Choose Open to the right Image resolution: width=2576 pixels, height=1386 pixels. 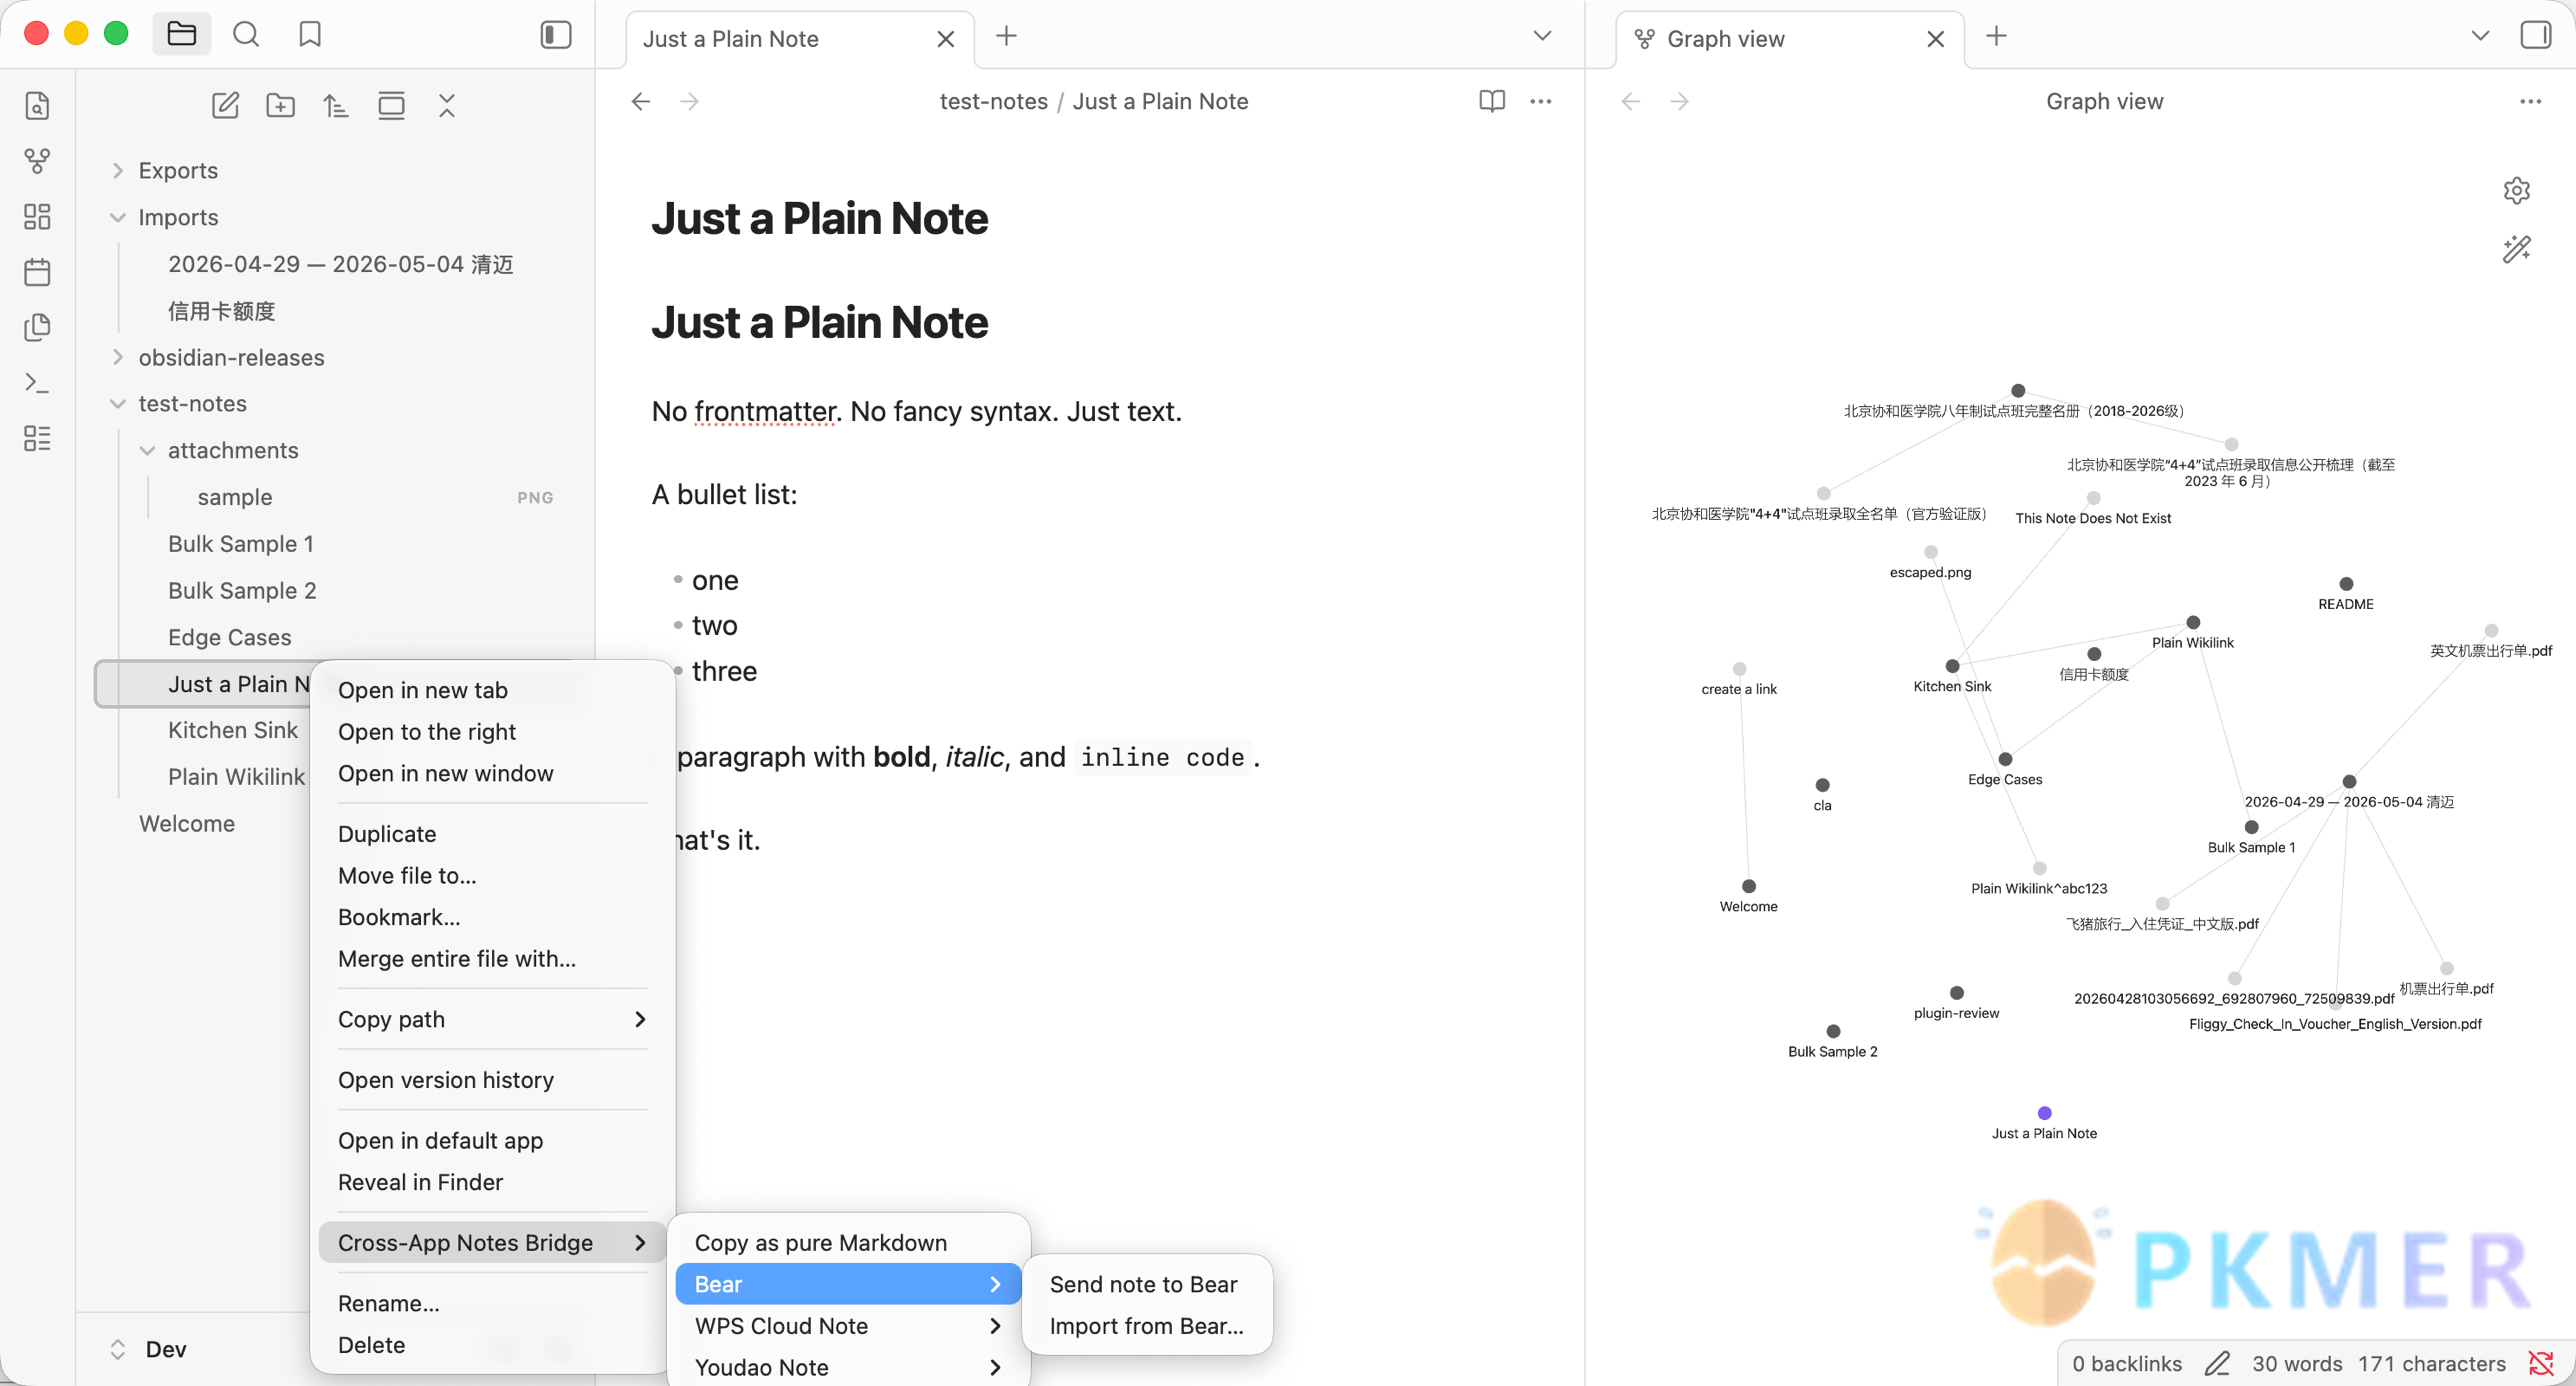(x=492, y=732)
